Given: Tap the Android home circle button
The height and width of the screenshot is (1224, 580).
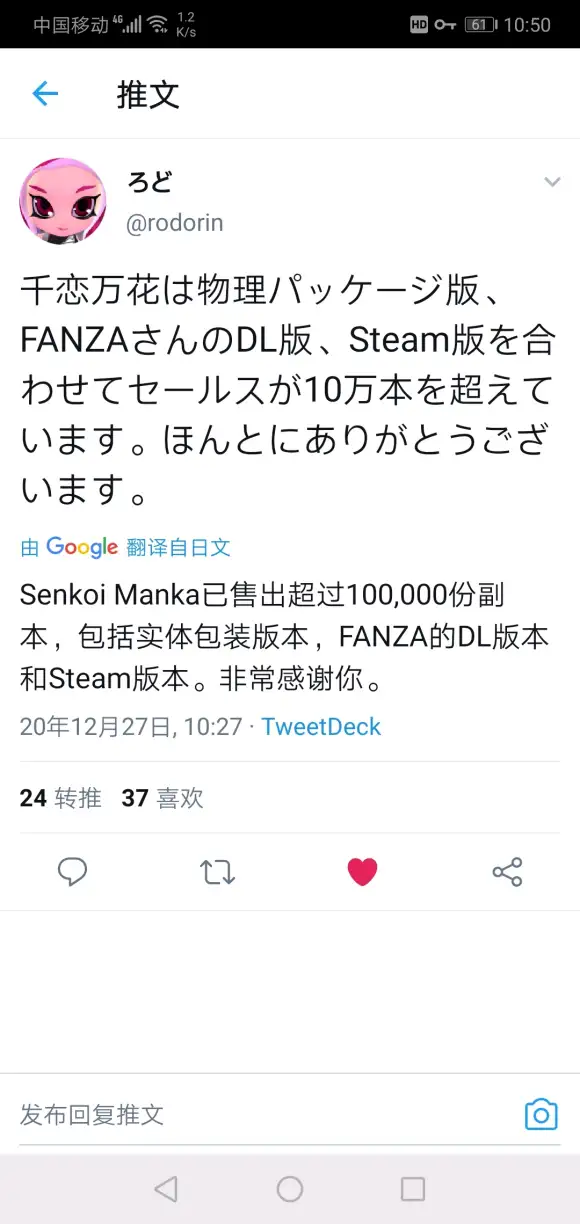Looking at the screenshot, I should [x=290, y=1188].
